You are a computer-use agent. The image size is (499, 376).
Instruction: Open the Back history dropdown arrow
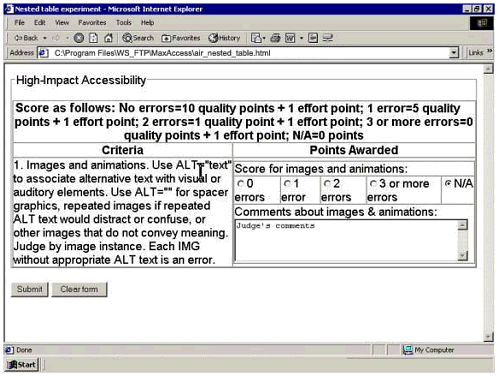click(45, 38)
